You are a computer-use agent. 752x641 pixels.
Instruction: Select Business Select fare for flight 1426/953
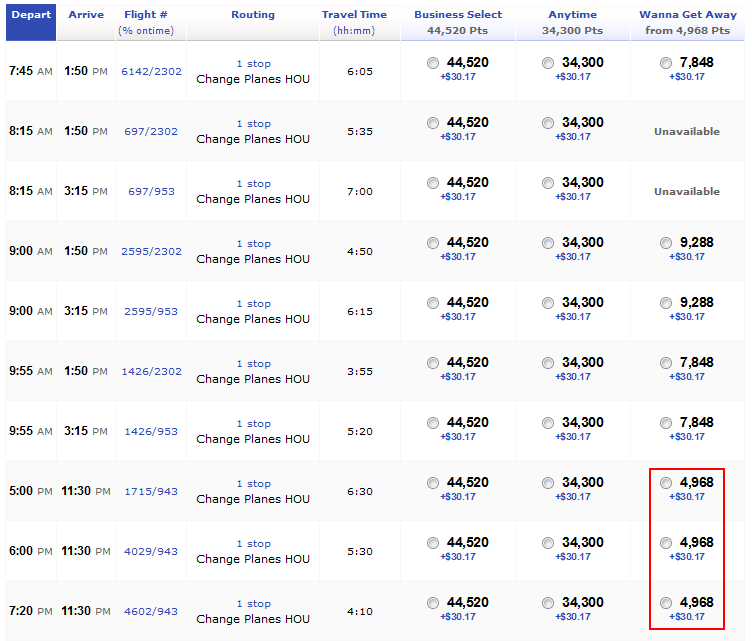(x=433, y=423)
